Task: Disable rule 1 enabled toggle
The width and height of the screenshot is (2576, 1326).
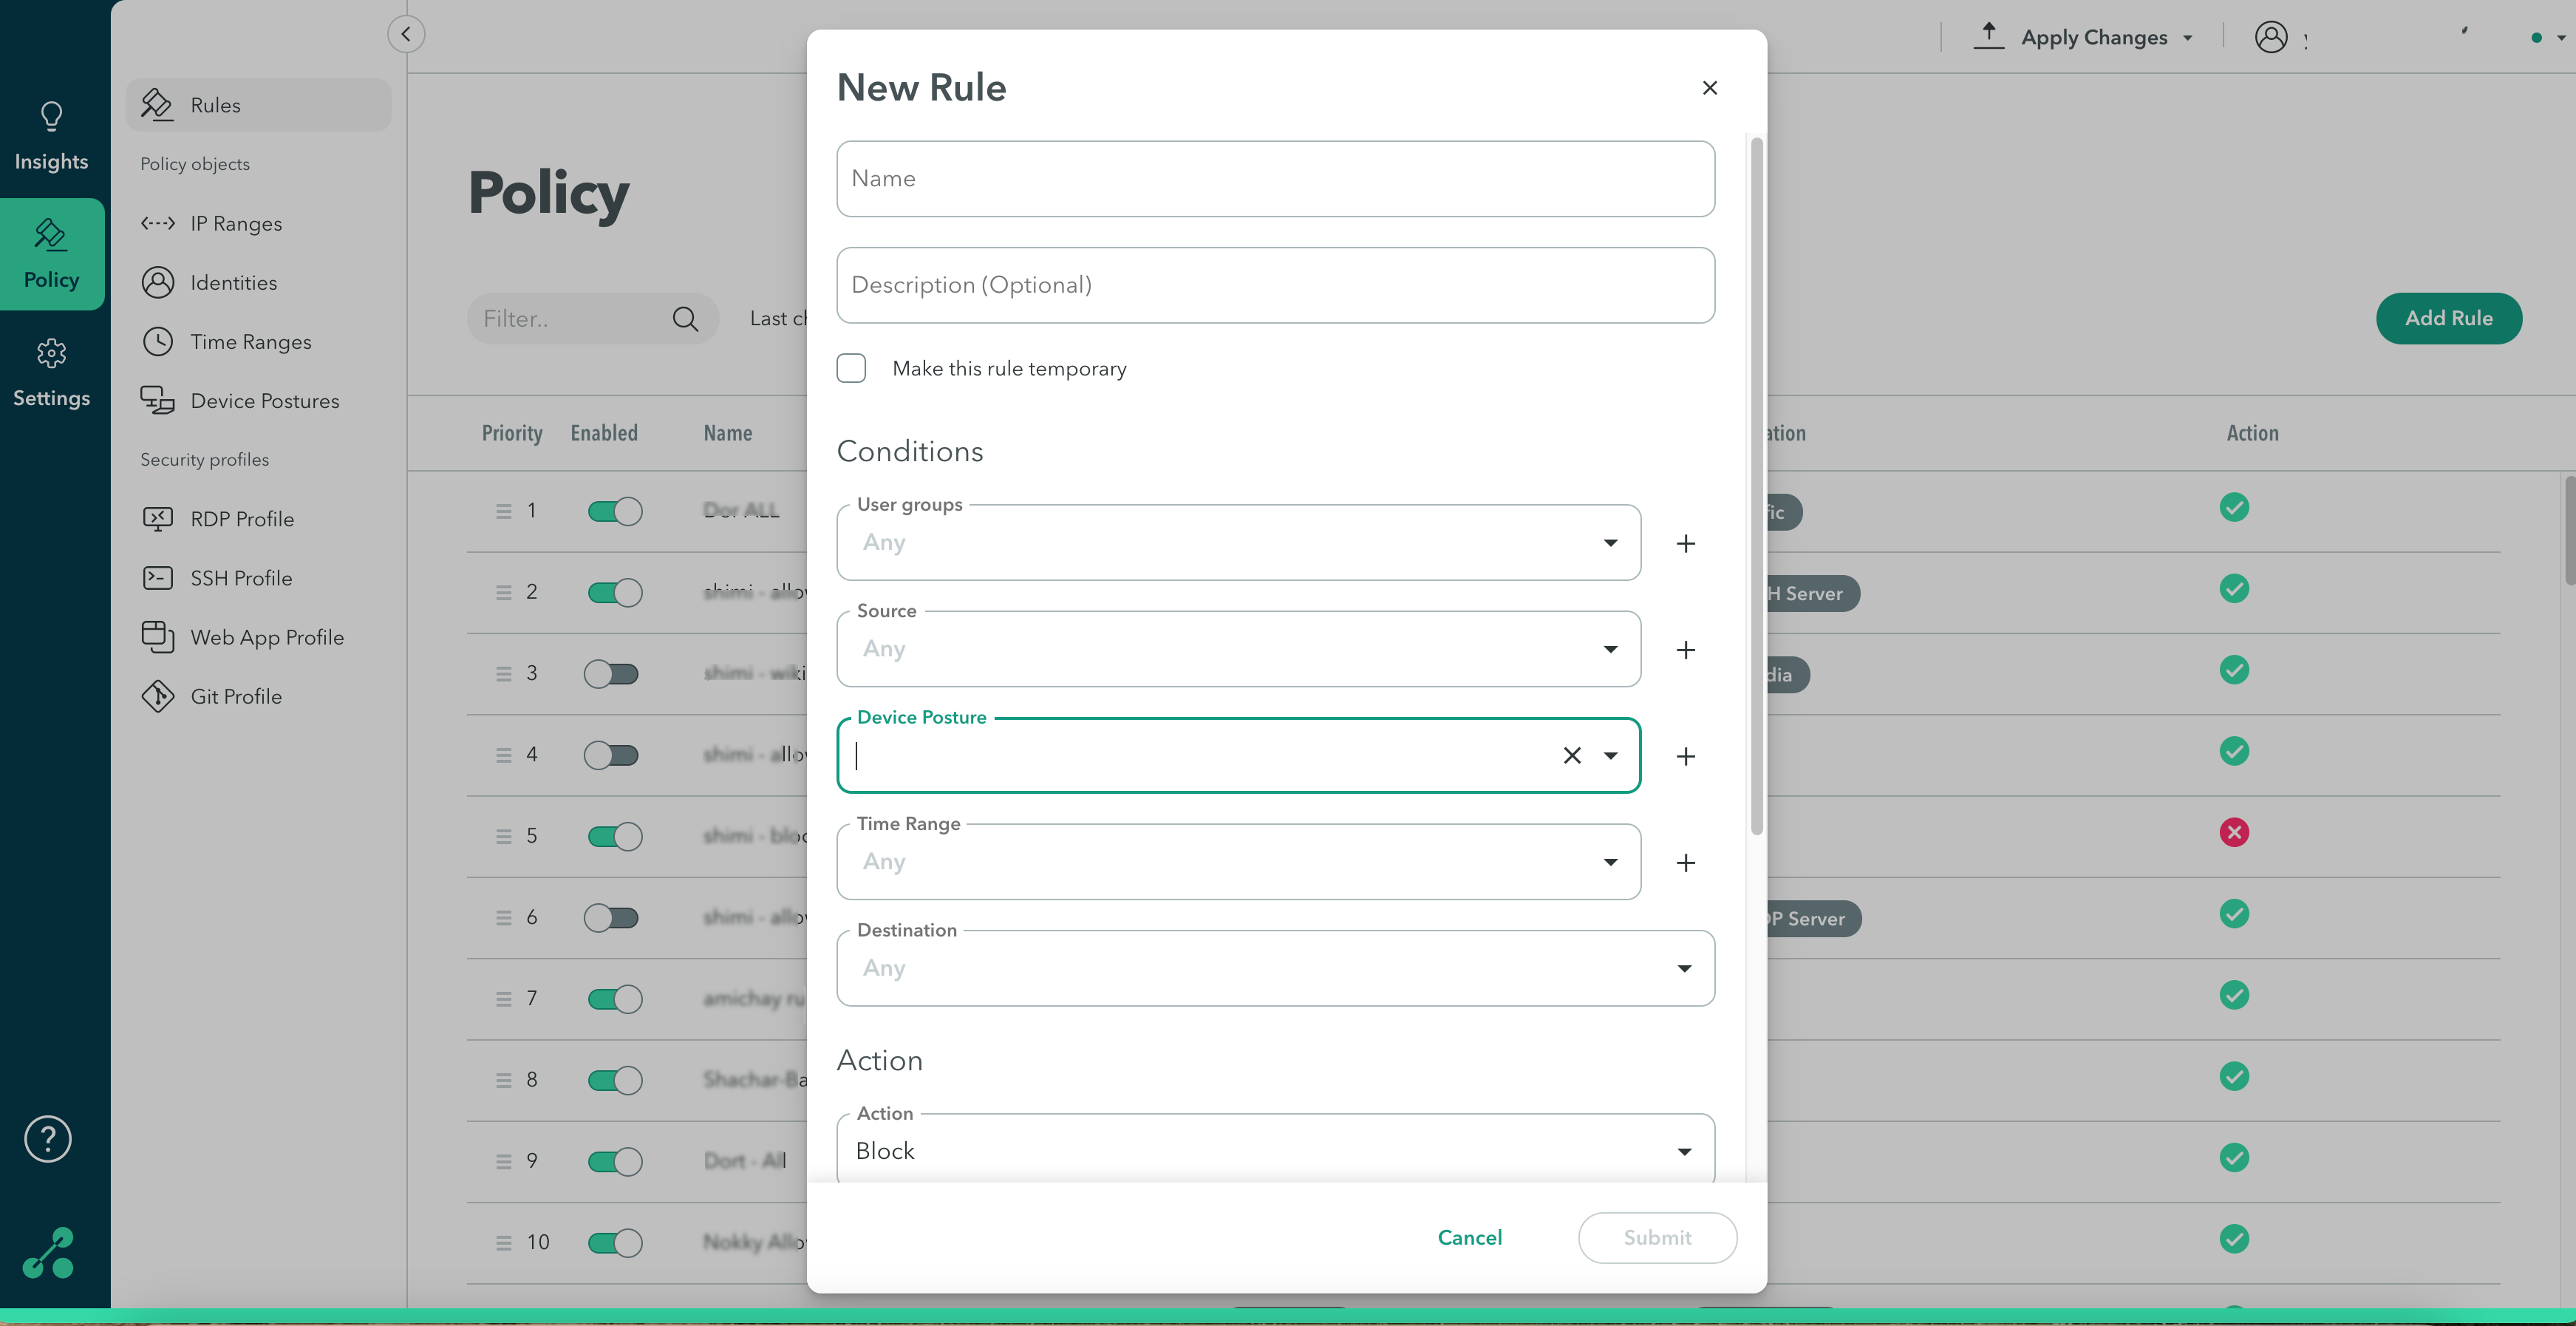Action: pyautogui.click(x=614, y=511)
